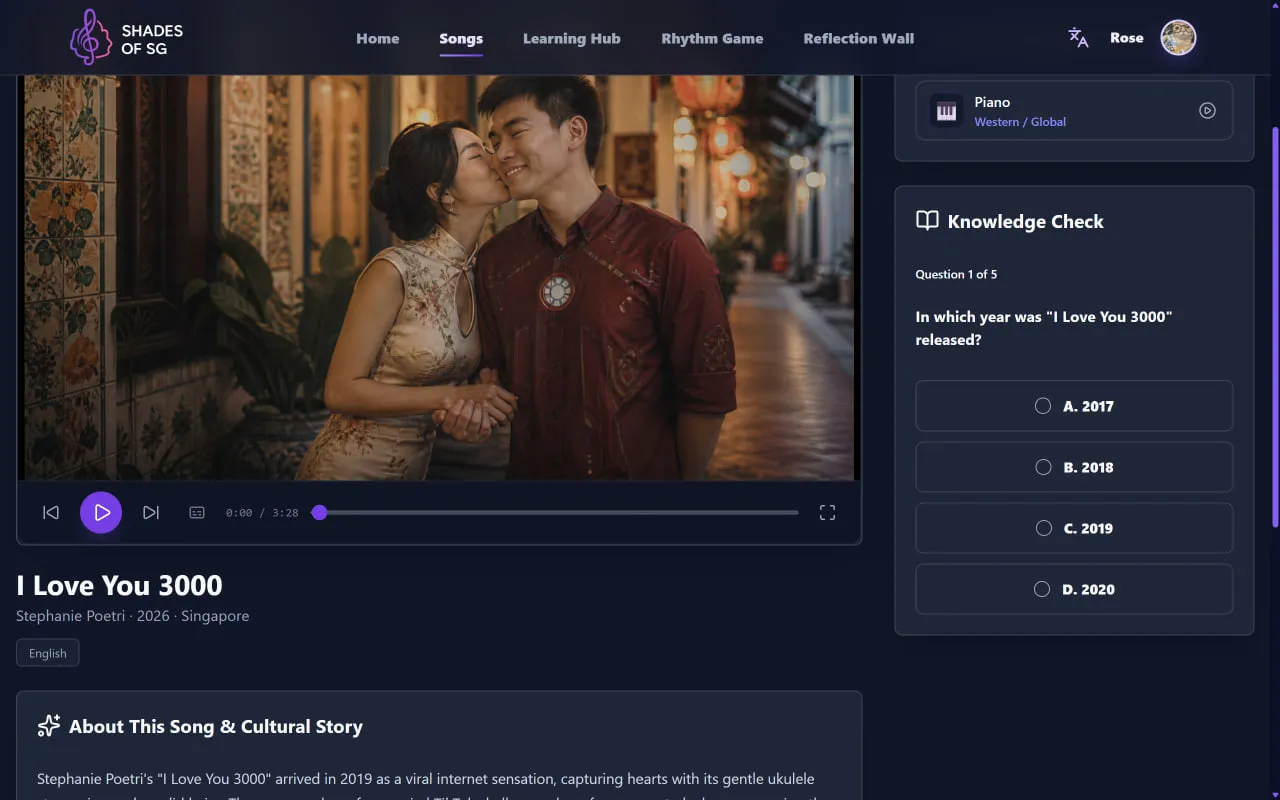Click the song title I Love You 3000
Viewport: 1280px width, 800px height.
(119, 585)
